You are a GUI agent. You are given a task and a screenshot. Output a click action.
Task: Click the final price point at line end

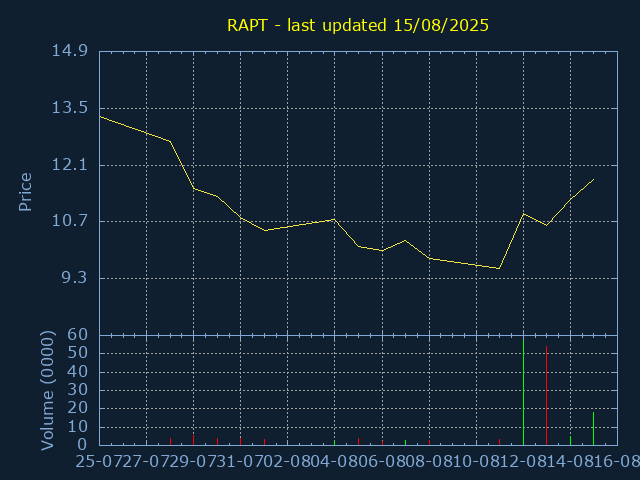tap(593, 179)
